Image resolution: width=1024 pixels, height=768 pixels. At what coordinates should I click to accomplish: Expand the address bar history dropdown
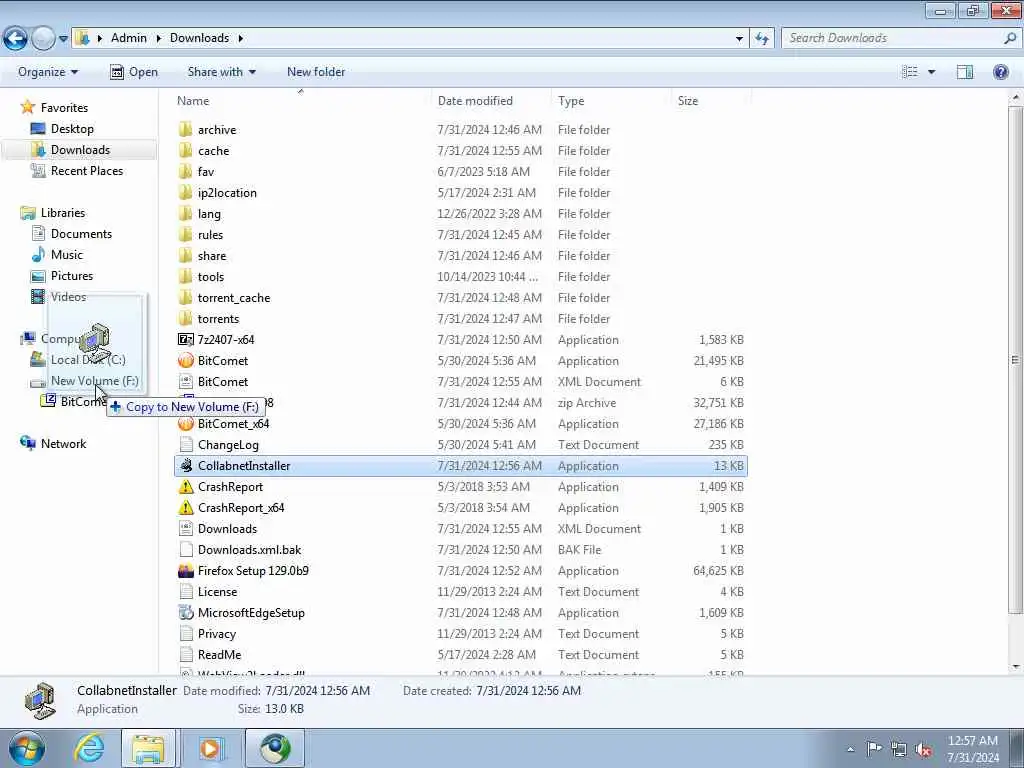(x=739, y=39)
